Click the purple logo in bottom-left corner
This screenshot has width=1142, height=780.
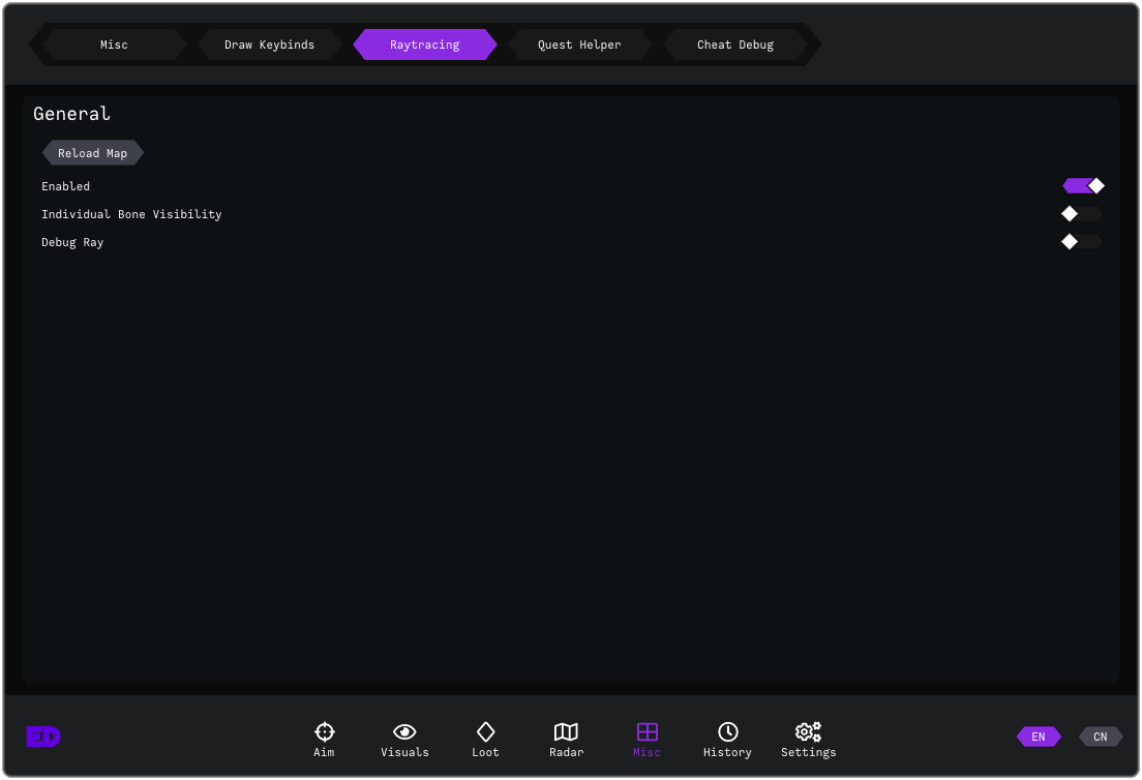43,737
